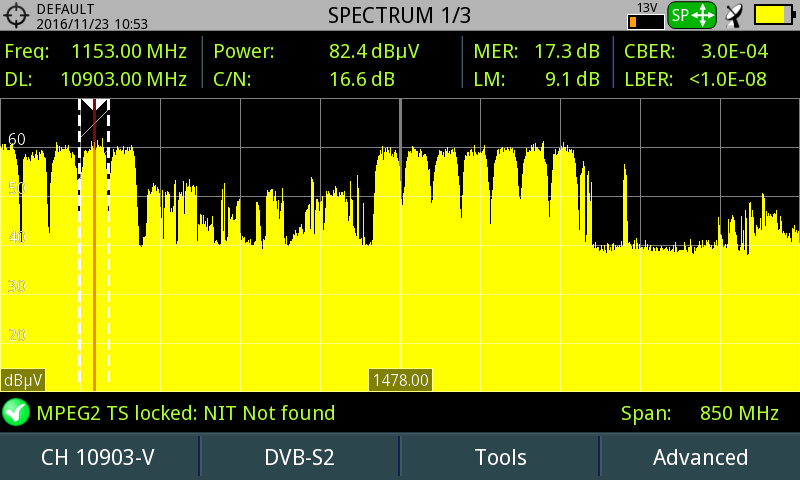Open the DVB-S2 signal parameters menu
Screen dimensions: 800x480
click(x=299, y=457)
